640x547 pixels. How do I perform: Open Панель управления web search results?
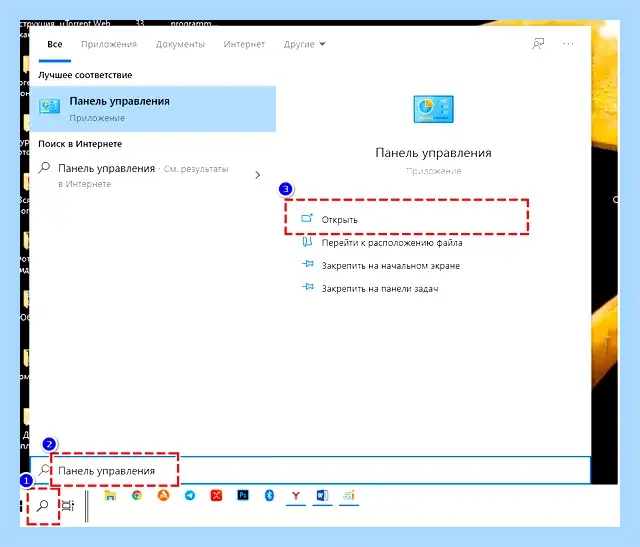point(143,176)
